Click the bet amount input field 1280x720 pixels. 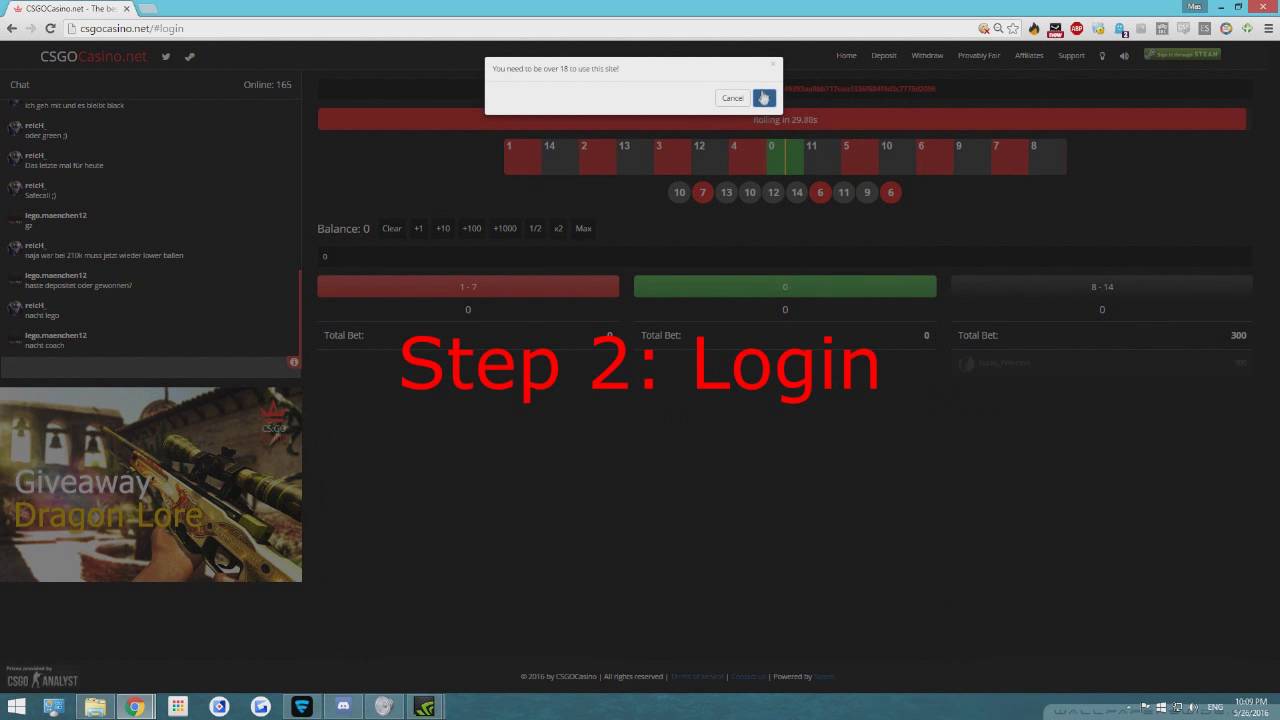click(785, 257)
